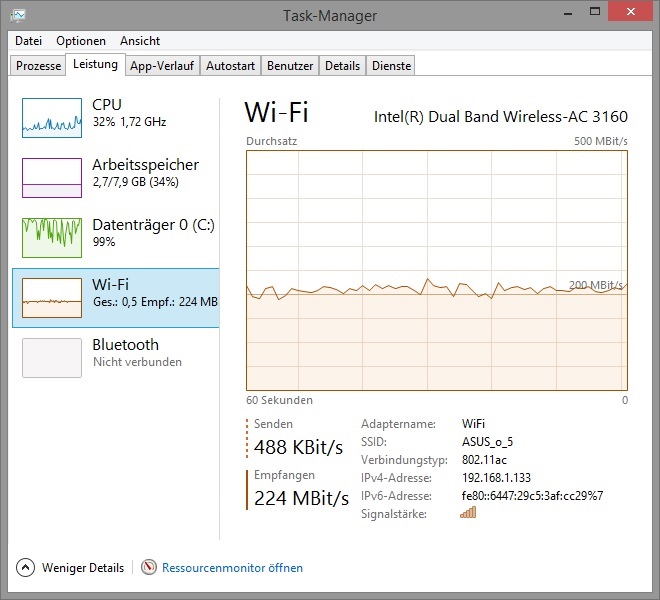Click the Ressourcenmonitor öffnen link
660x600 pixels.
[232, 568]
